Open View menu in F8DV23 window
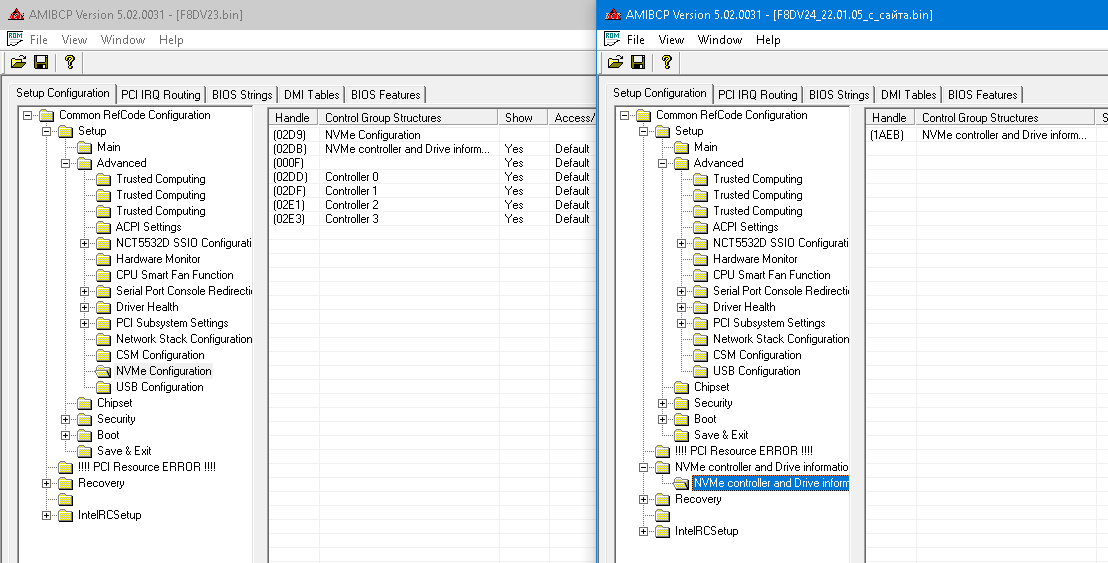This screenshot has width=1108, height=563. (74, 40)
